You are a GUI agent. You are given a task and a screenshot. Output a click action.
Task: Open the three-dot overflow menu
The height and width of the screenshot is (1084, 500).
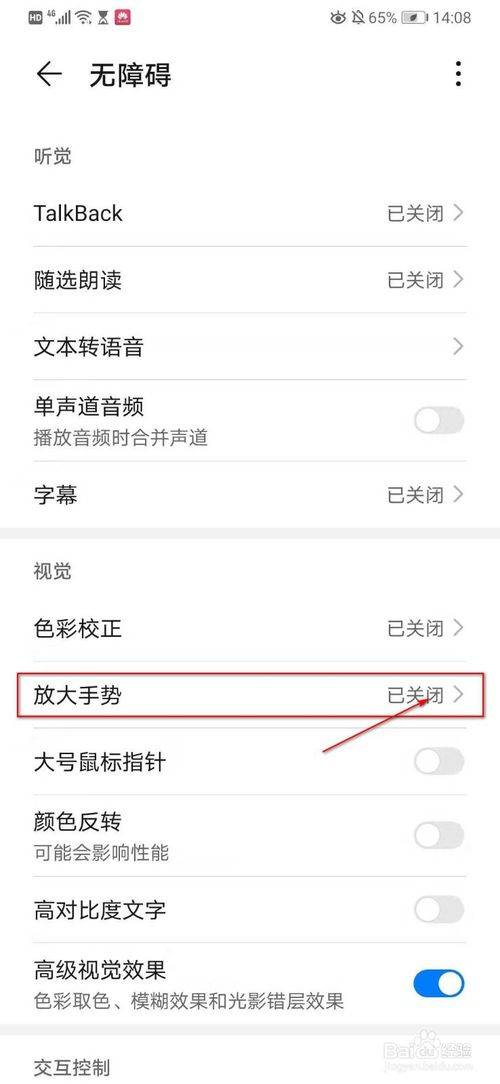(458, 74)
